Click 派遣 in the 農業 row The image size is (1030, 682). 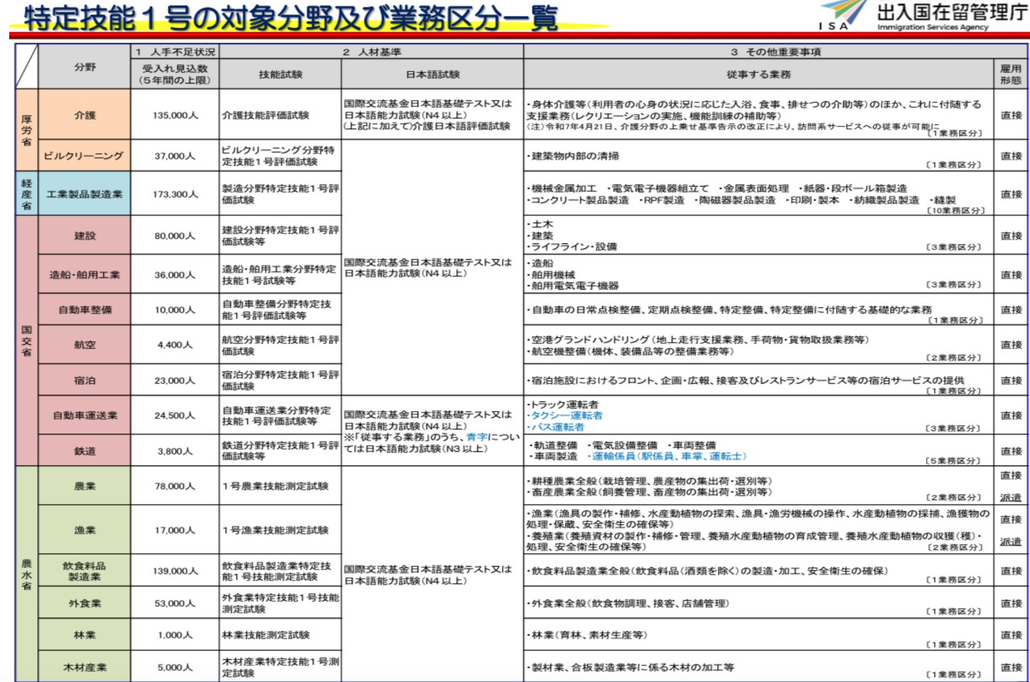coord(1010,497)
